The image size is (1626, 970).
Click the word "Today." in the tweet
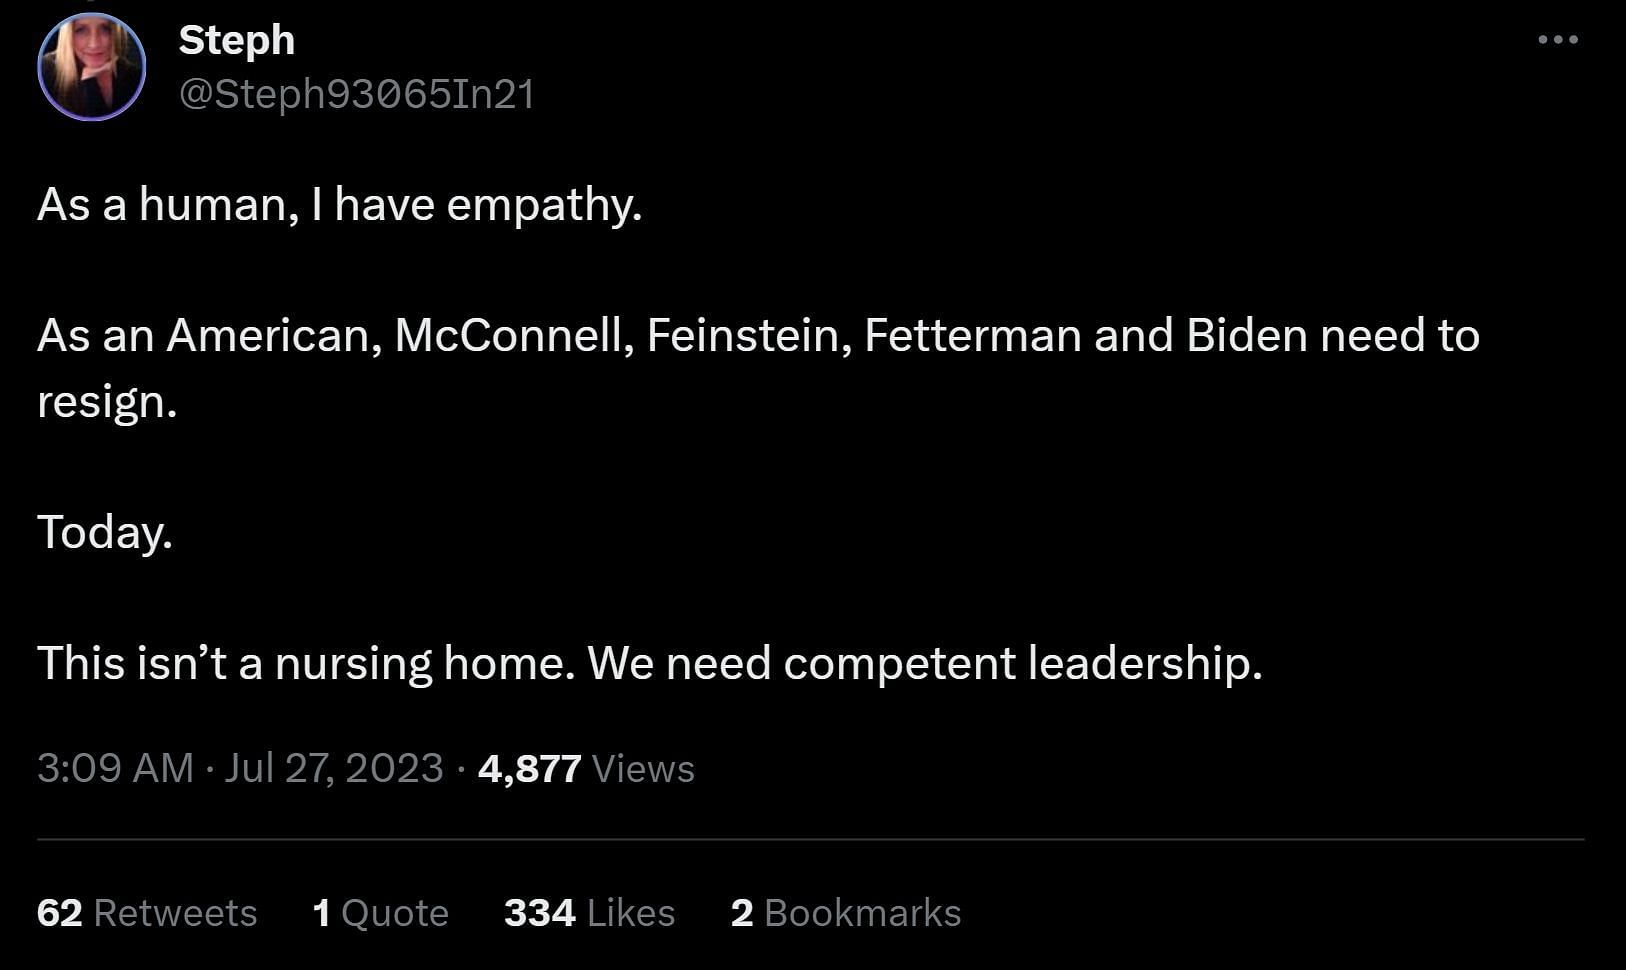(105, 532)
